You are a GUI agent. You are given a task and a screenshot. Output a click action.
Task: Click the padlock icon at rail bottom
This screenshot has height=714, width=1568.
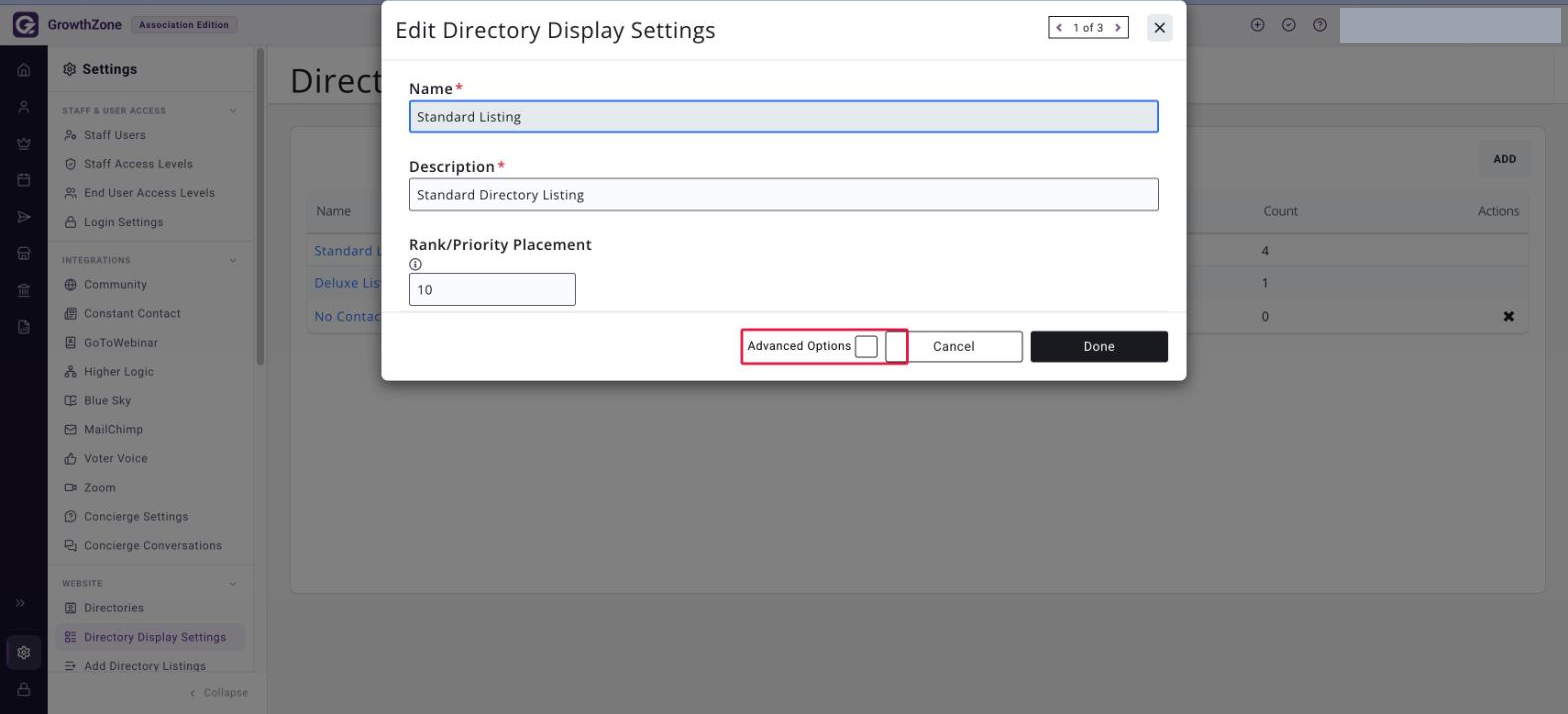tap(24, 689)
